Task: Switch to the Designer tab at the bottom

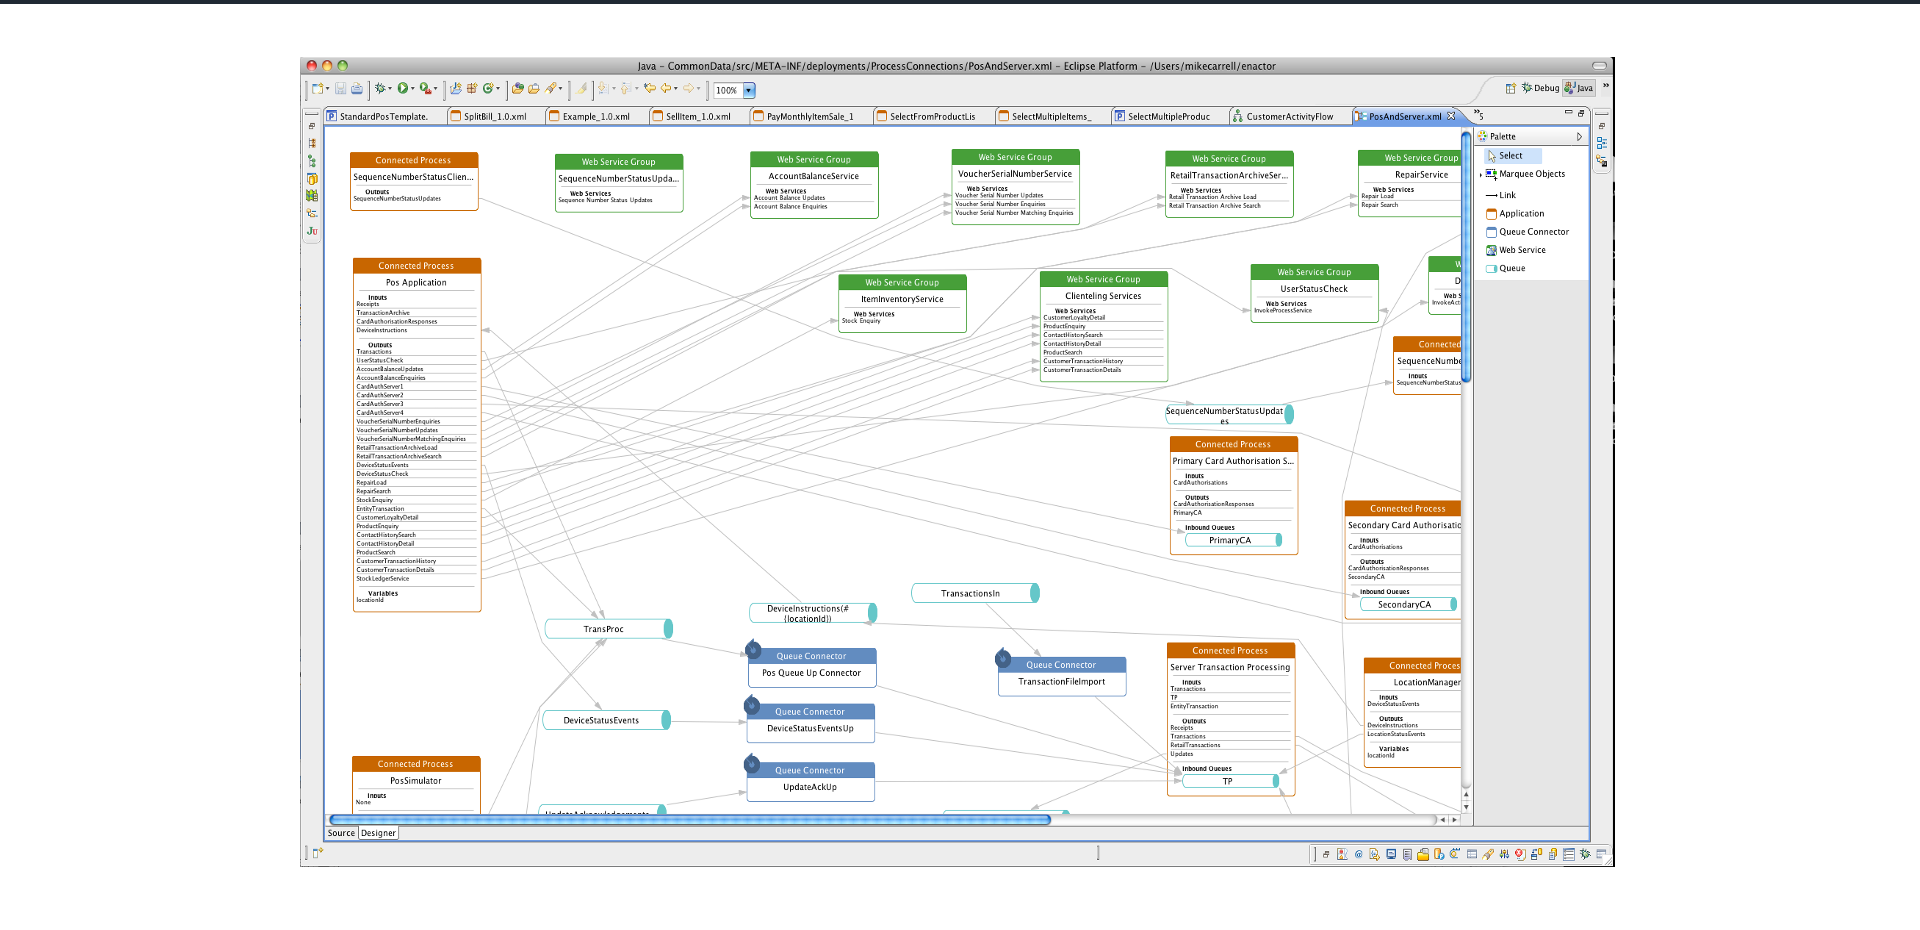Action: coord(378,832)
